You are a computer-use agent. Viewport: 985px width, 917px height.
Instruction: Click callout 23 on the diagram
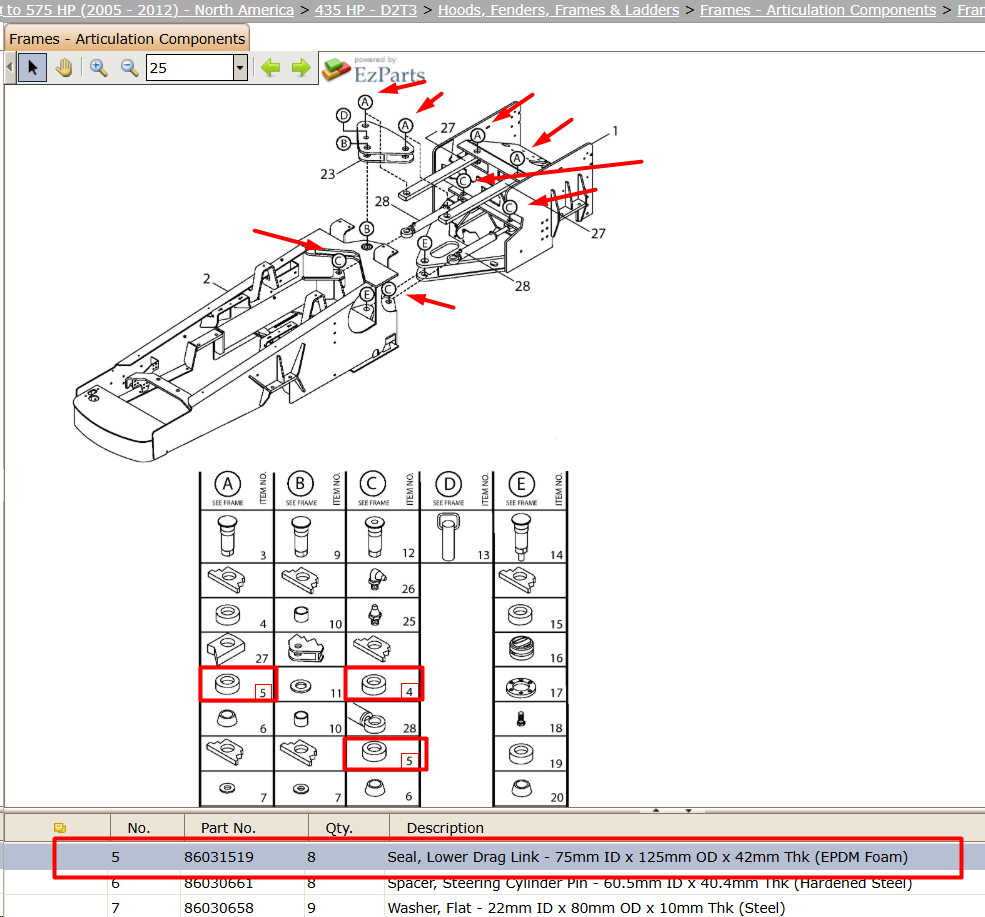pos(328,174)
